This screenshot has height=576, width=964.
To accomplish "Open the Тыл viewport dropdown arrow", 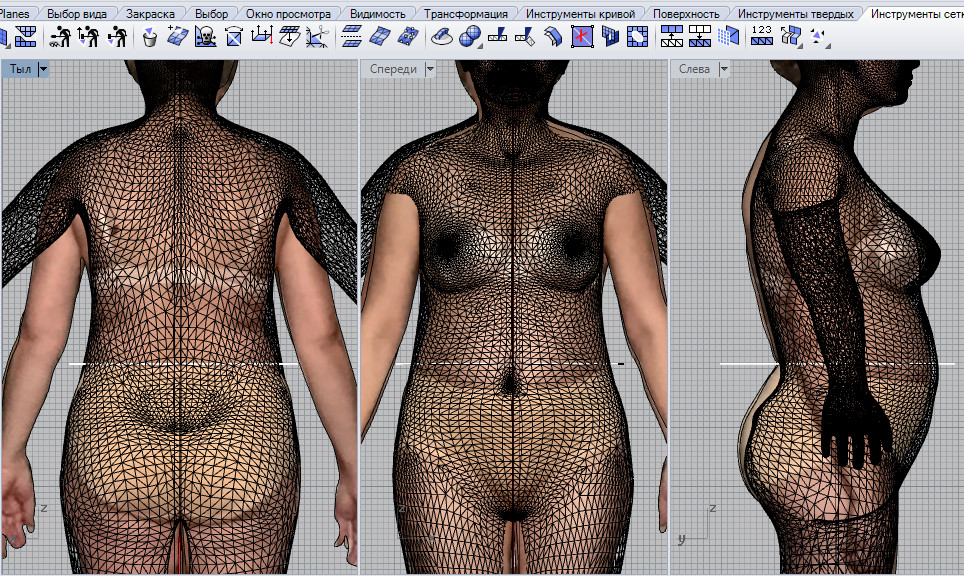I will point(43,69).
